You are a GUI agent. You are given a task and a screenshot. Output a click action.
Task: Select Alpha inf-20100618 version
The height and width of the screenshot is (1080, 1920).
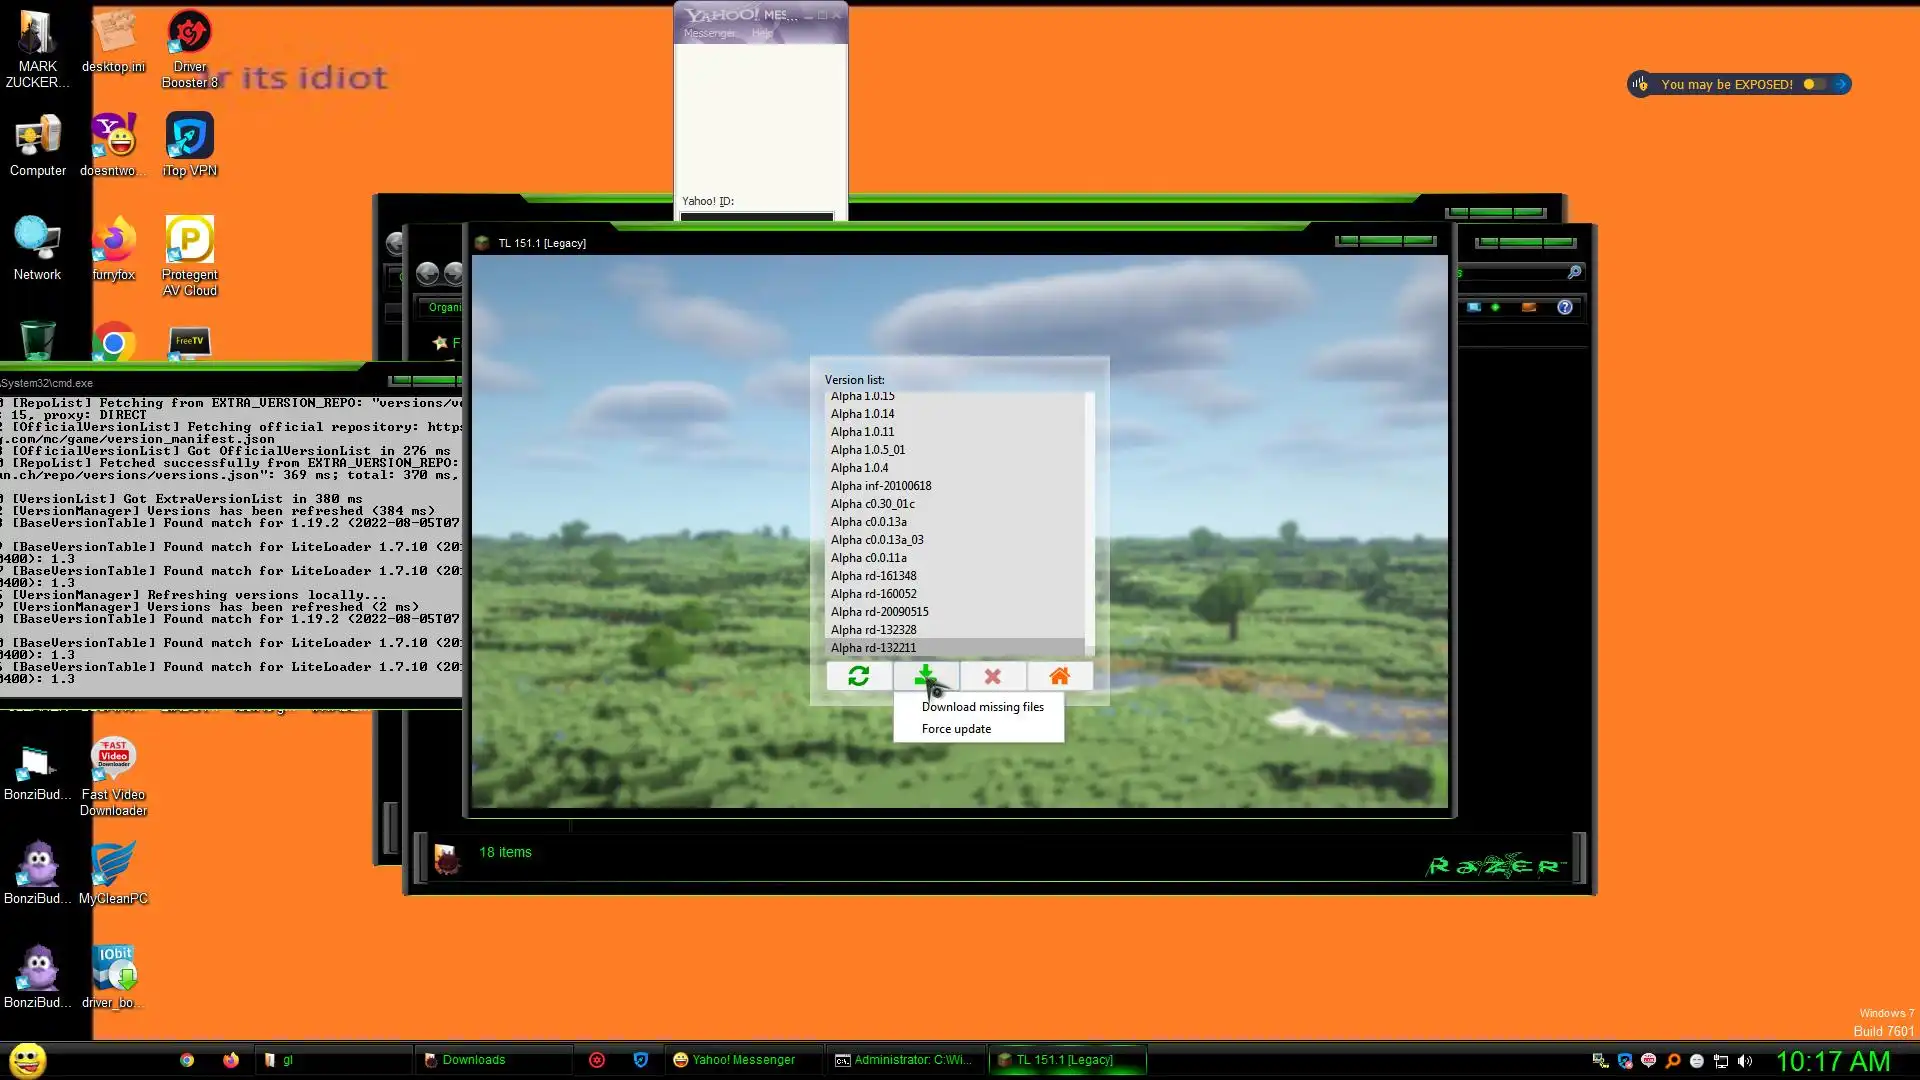click(x=880, y=486)
